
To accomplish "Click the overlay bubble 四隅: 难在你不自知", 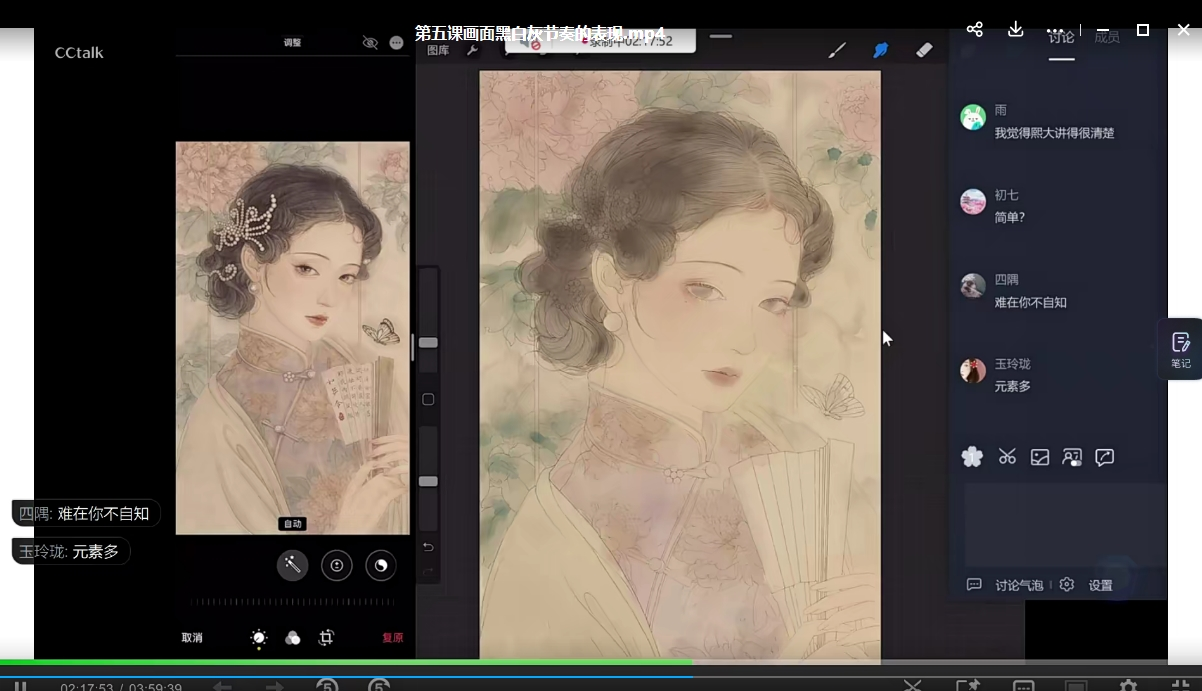I will 85,514.
